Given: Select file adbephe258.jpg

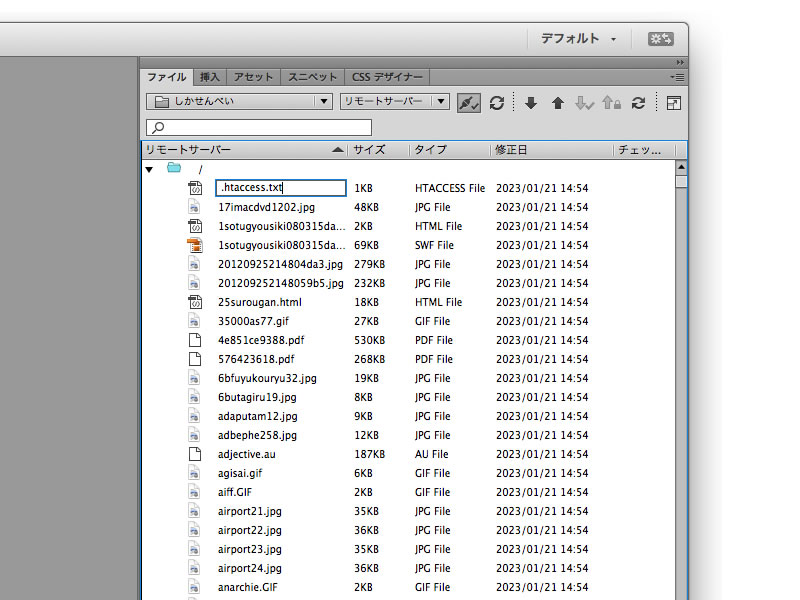Looking at the screenshot, I should tap(257, 435).
